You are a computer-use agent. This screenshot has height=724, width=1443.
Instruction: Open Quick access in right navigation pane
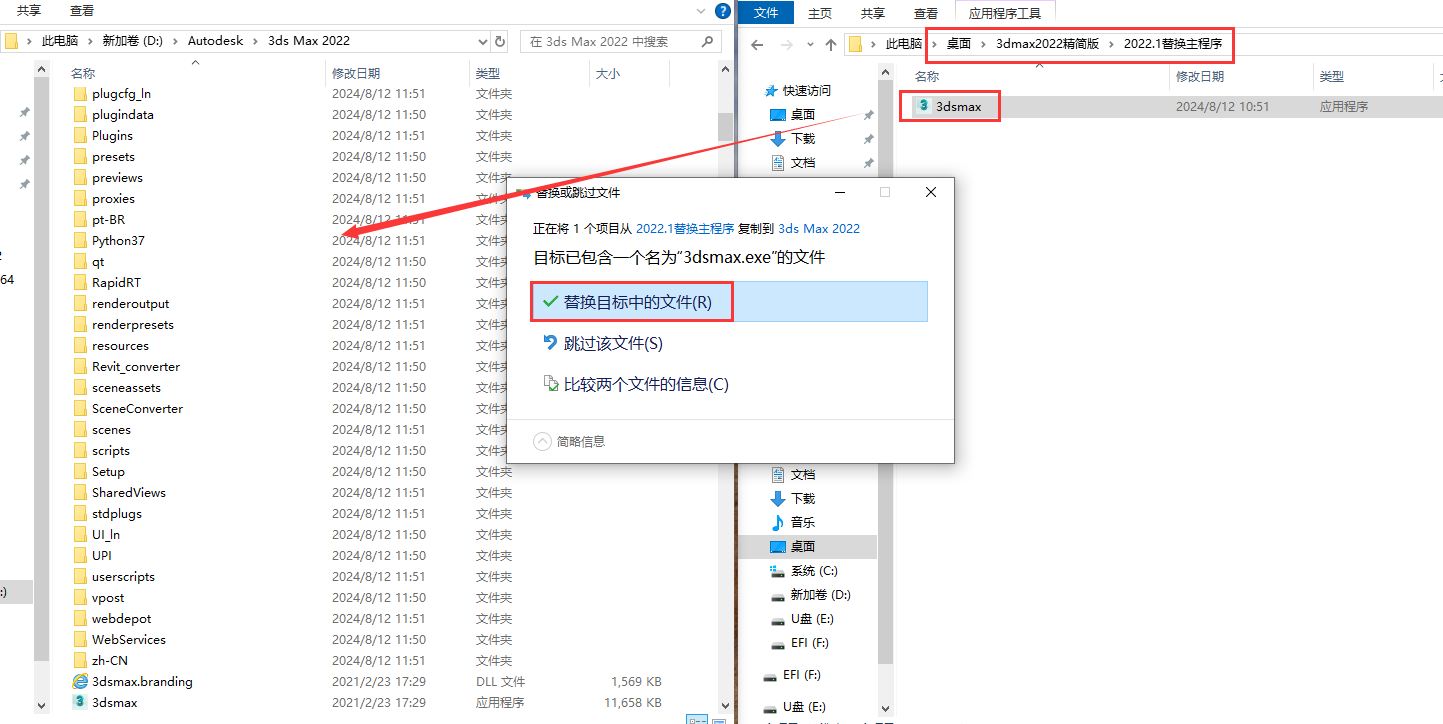pyautogui.click(x=806, y=90)
